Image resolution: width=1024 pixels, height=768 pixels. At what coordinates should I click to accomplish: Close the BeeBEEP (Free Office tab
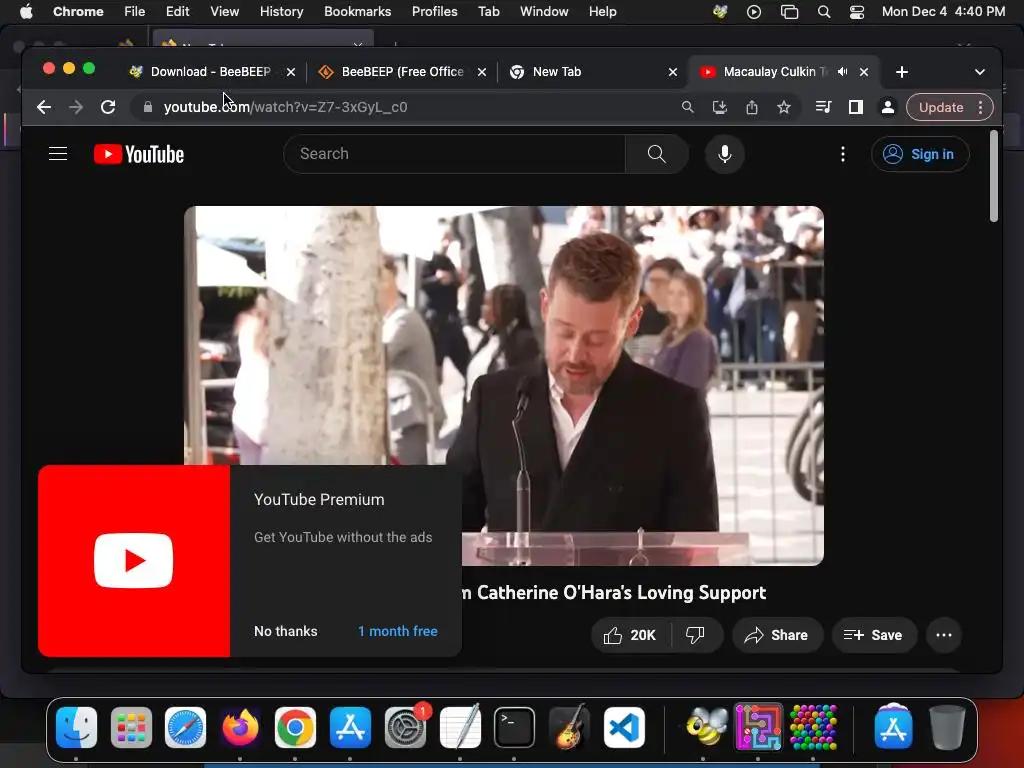tap(482, 72)
